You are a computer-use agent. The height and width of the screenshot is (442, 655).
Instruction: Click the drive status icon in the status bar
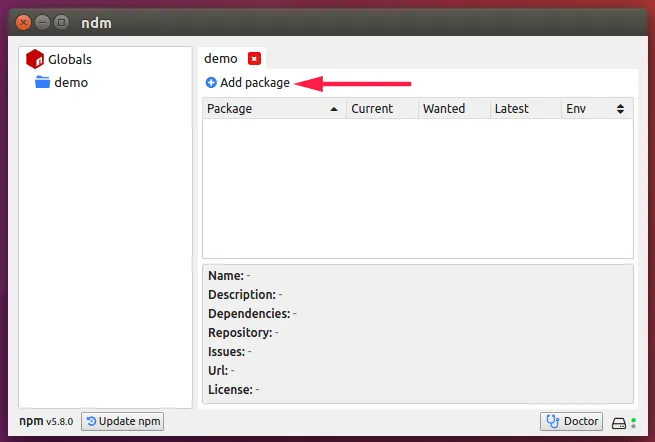(619, 422)
